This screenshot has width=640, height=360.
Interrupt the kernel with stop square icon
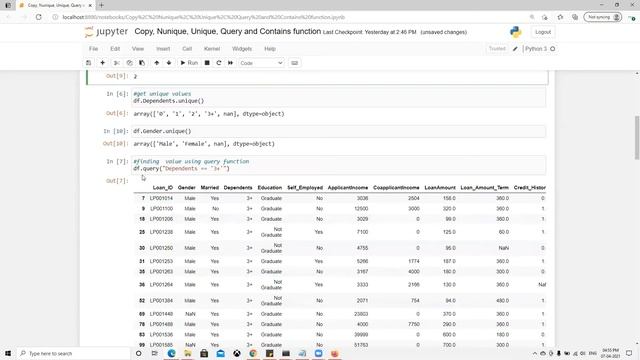[207, 63]
